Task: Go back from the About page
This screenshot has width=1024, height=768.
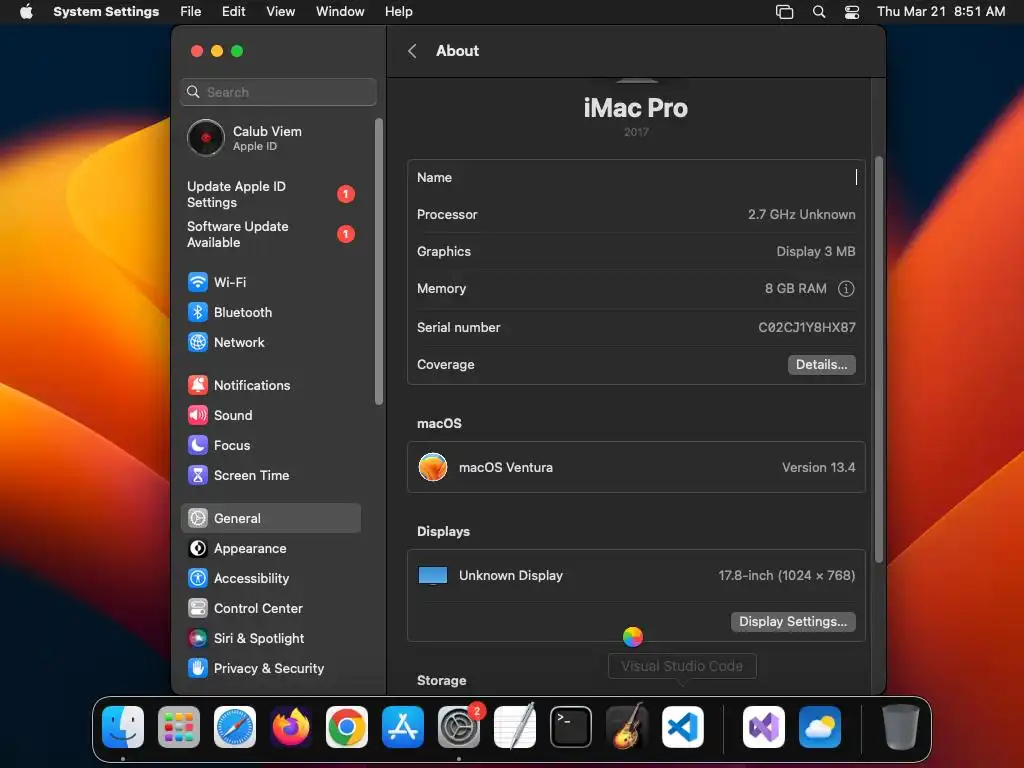Action: pos(412,51)
